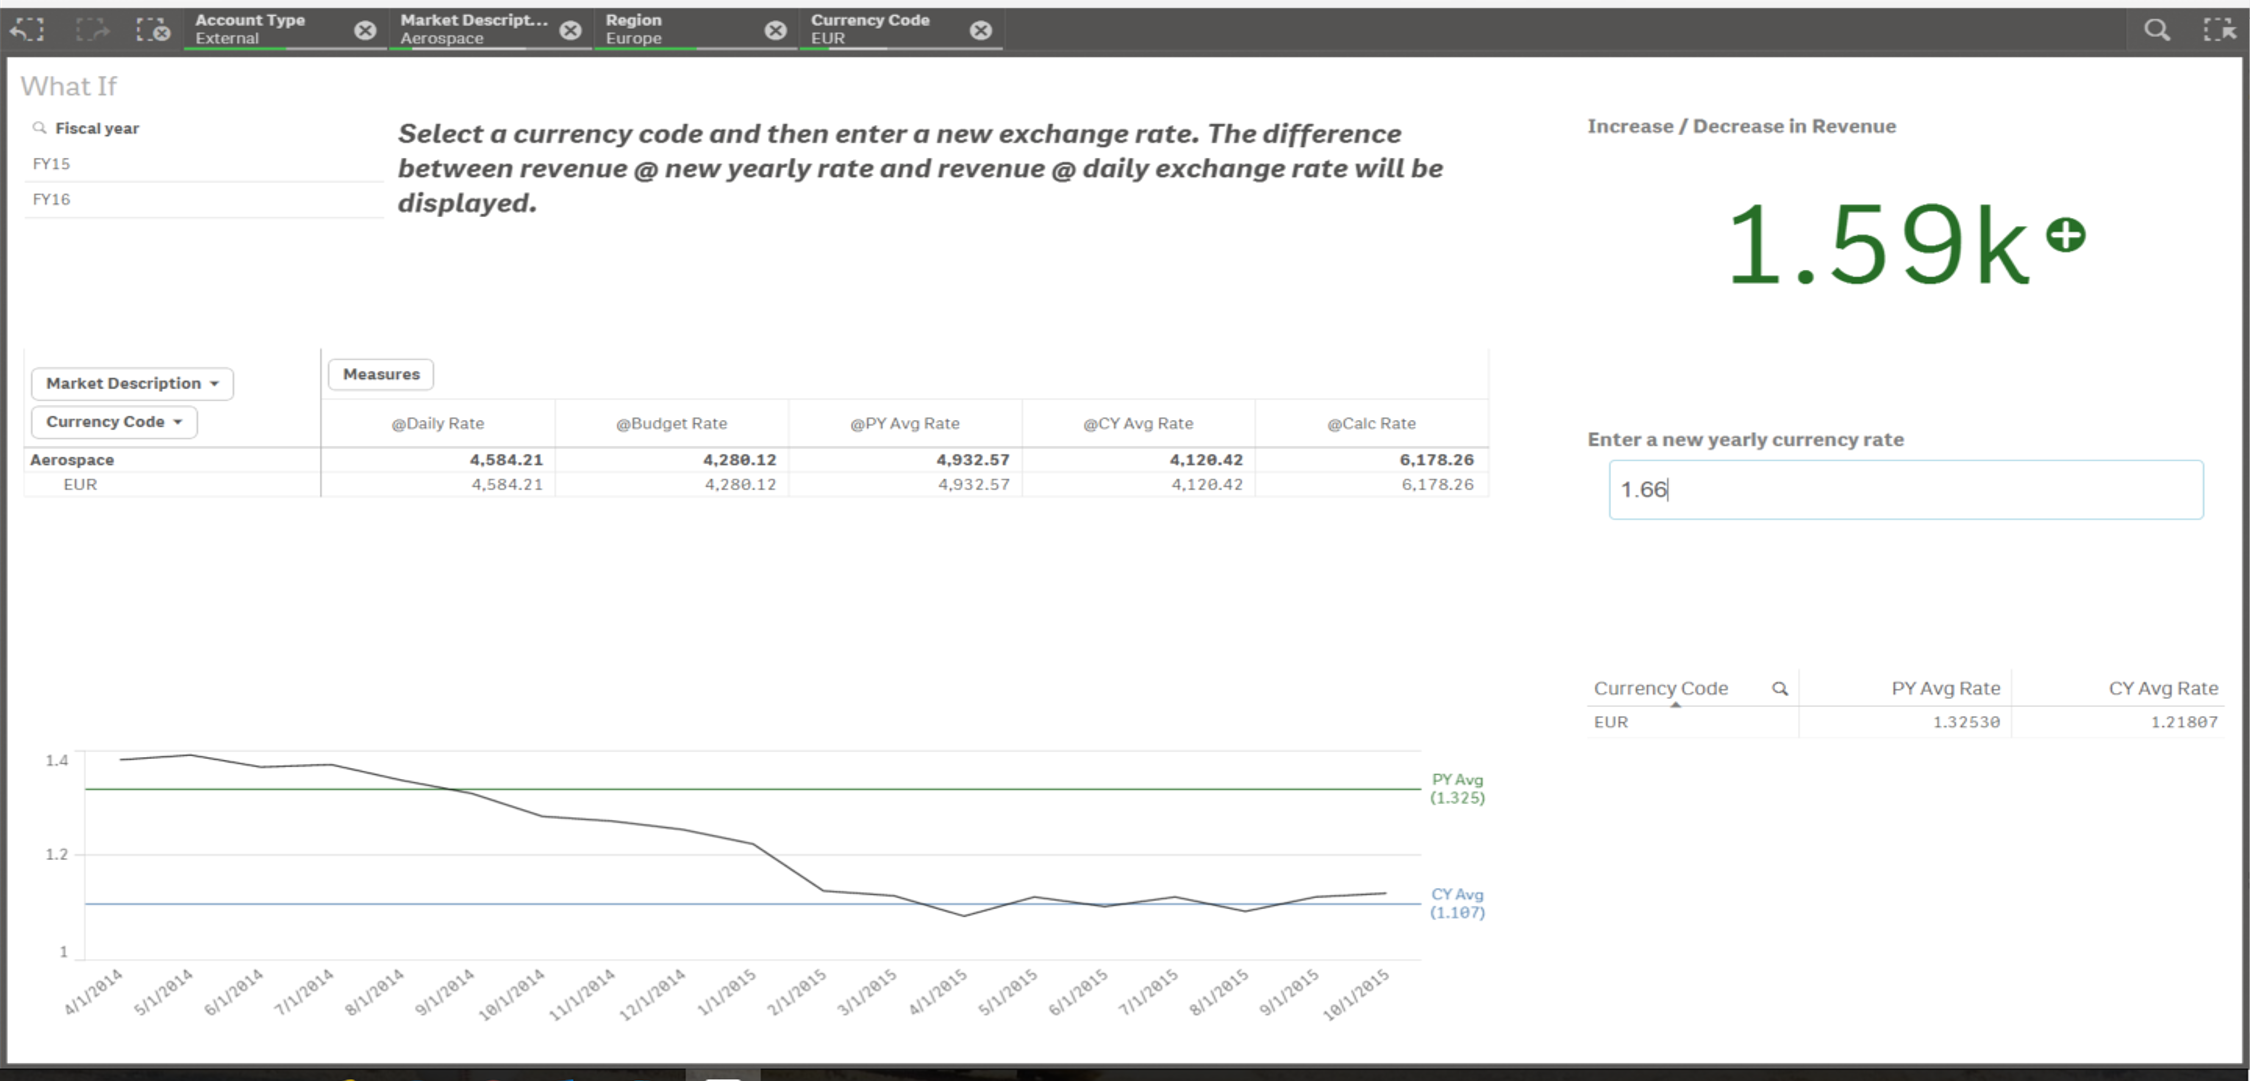Viewport: 2250px width, 1081px height.
Task: Click the @PY Avg Rate column header
Action: coord(905,423)
